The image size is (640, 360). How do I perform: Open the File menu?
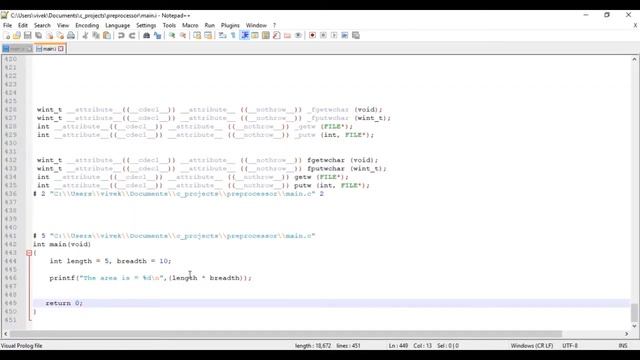(7, 25)
